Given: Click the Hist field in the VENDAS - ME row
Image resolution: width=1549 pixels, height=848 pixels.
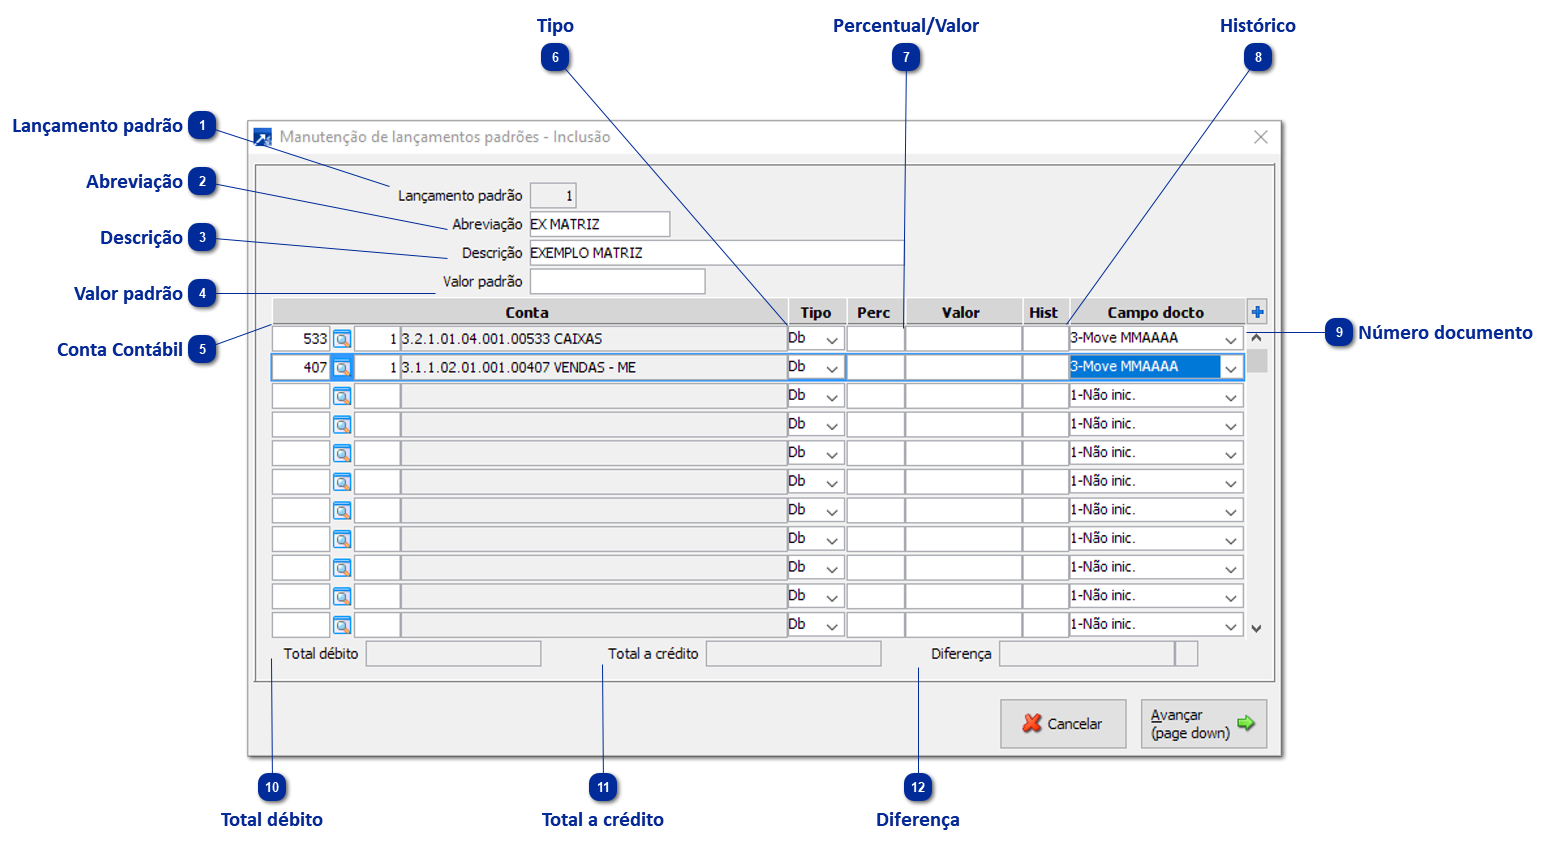Looking at the screenshot, I should 1046,368.
